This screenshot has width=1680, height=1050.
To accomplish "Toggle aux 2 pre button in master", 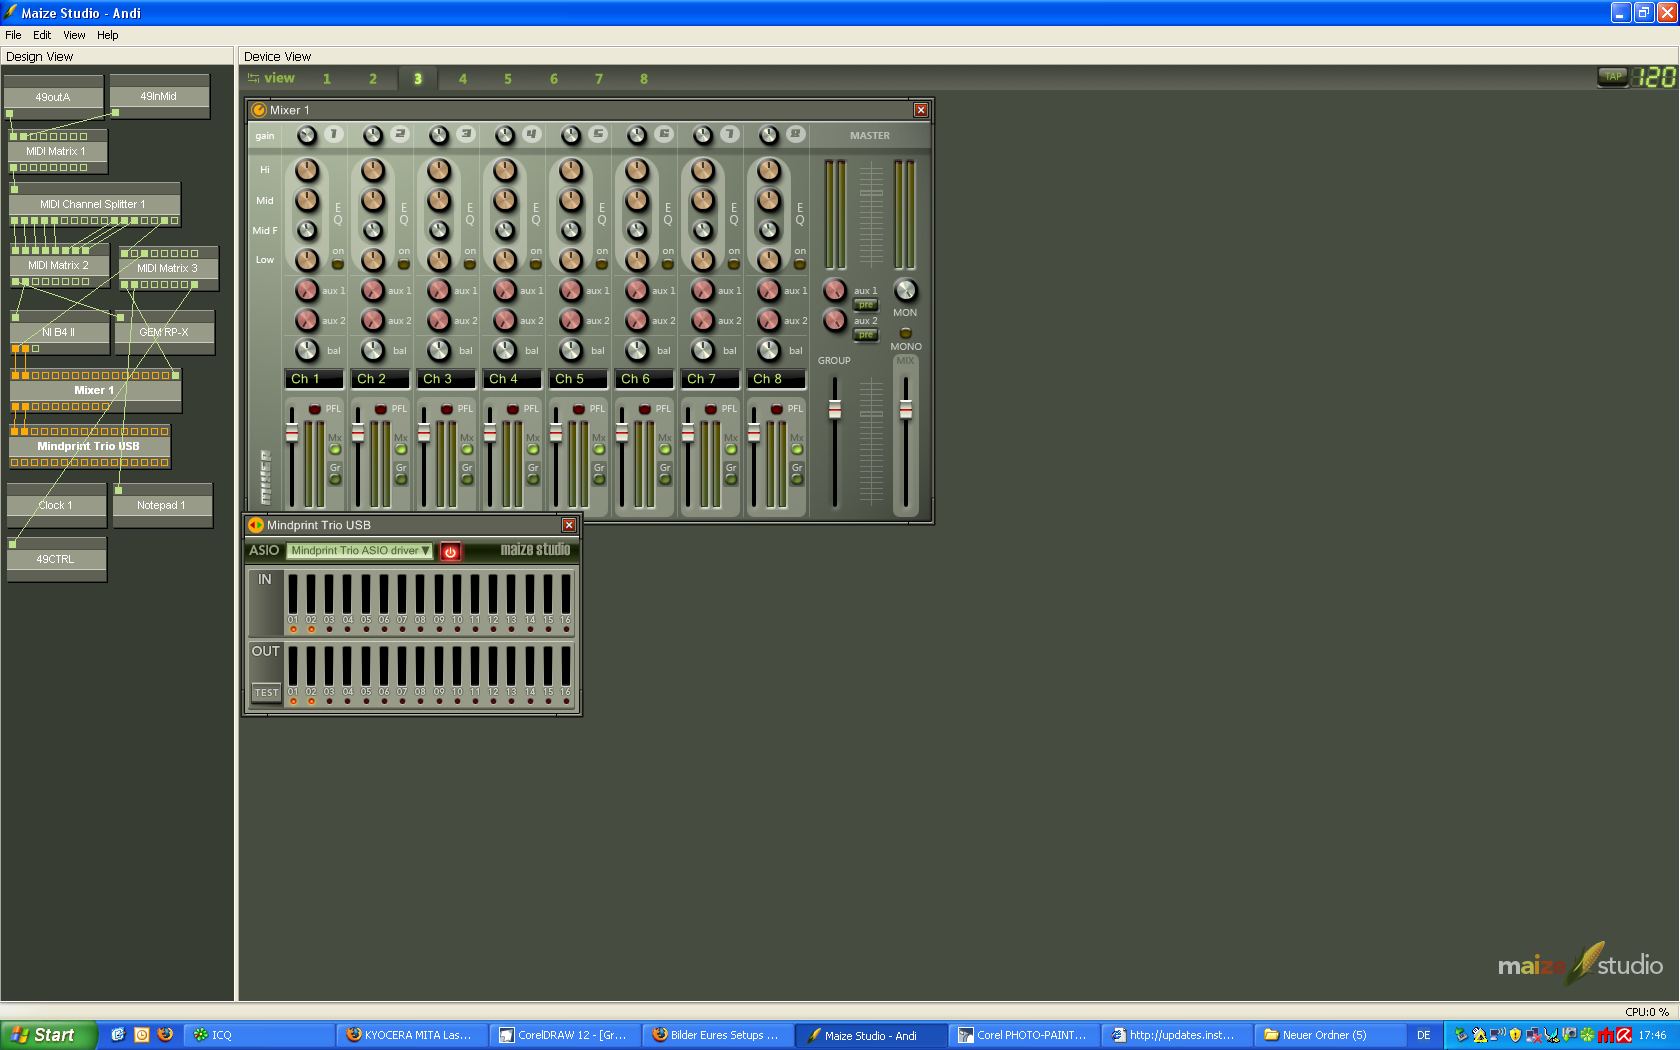I will click(x=865, y=335).
